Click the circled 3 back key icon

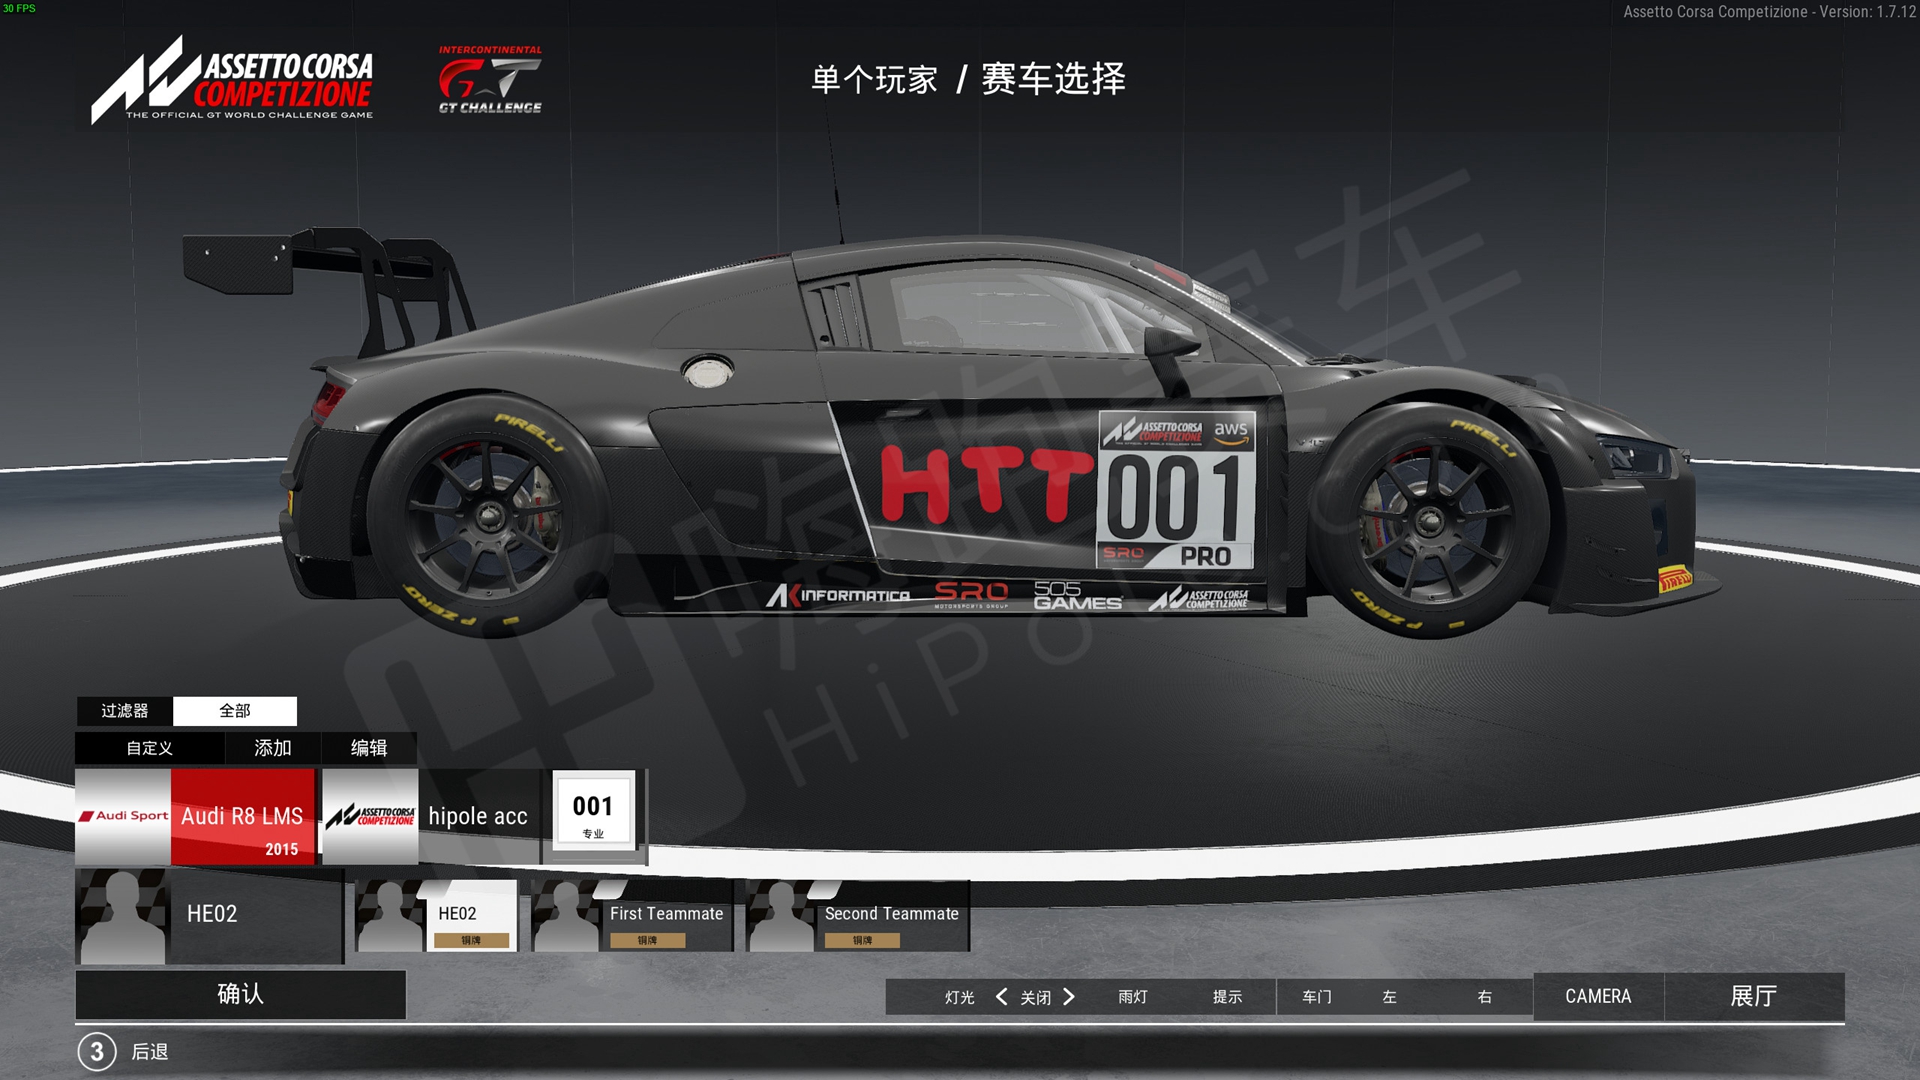97,1052
